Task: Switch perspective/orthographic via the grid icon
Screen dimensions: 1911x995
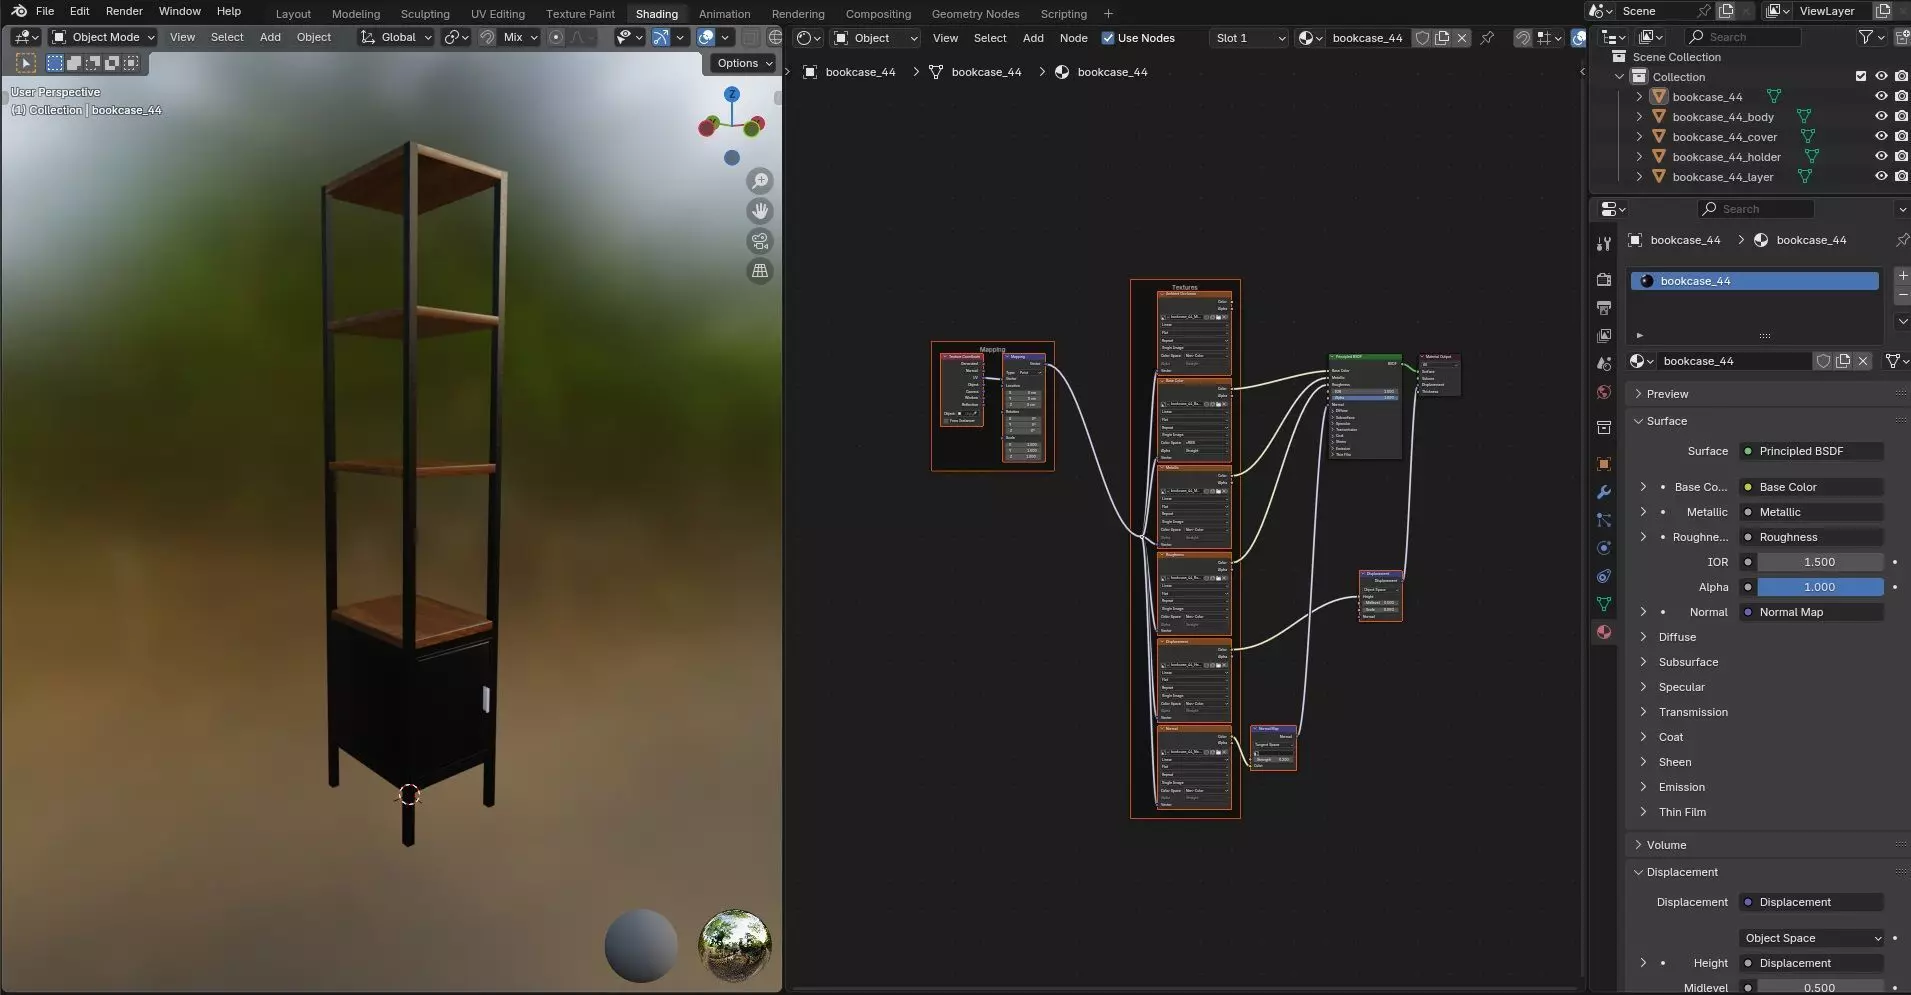Action: 760,271
